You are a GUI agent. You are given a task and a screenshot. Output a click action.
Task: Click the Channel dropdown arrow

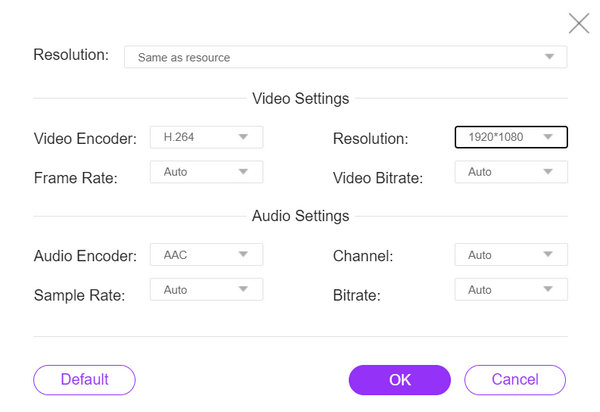548,255
